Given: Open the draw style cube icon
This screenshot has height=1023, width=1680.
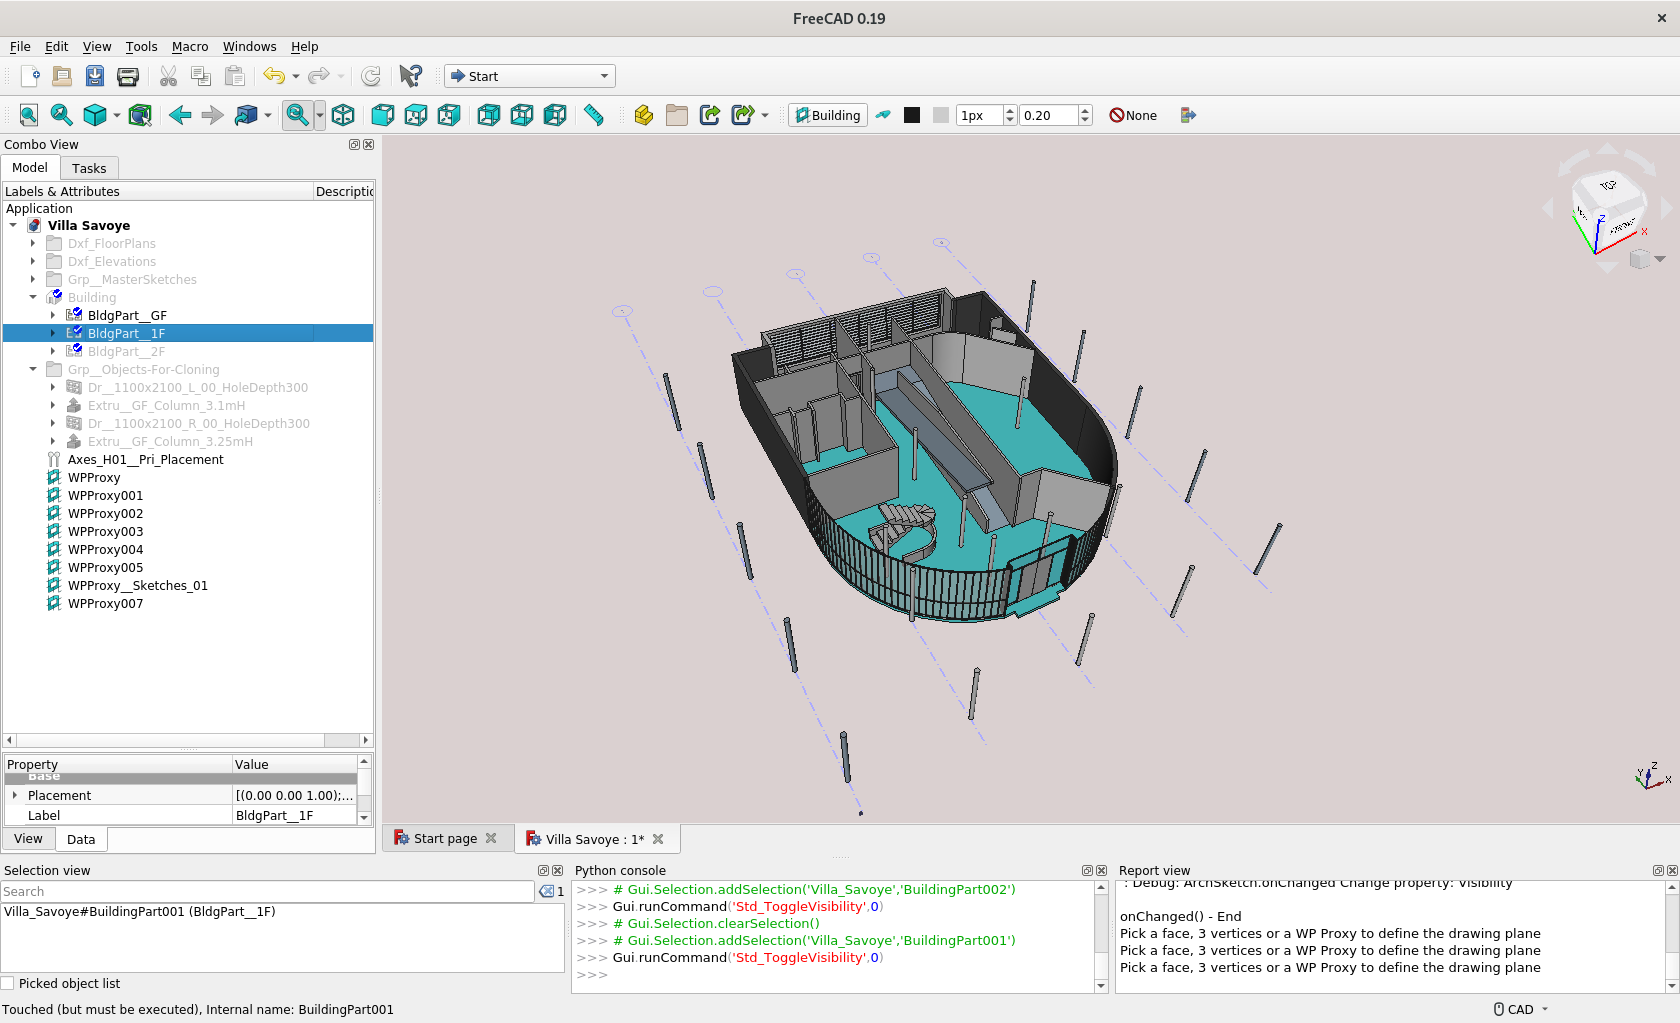Looking at the screenshot, I should (95, 115).
